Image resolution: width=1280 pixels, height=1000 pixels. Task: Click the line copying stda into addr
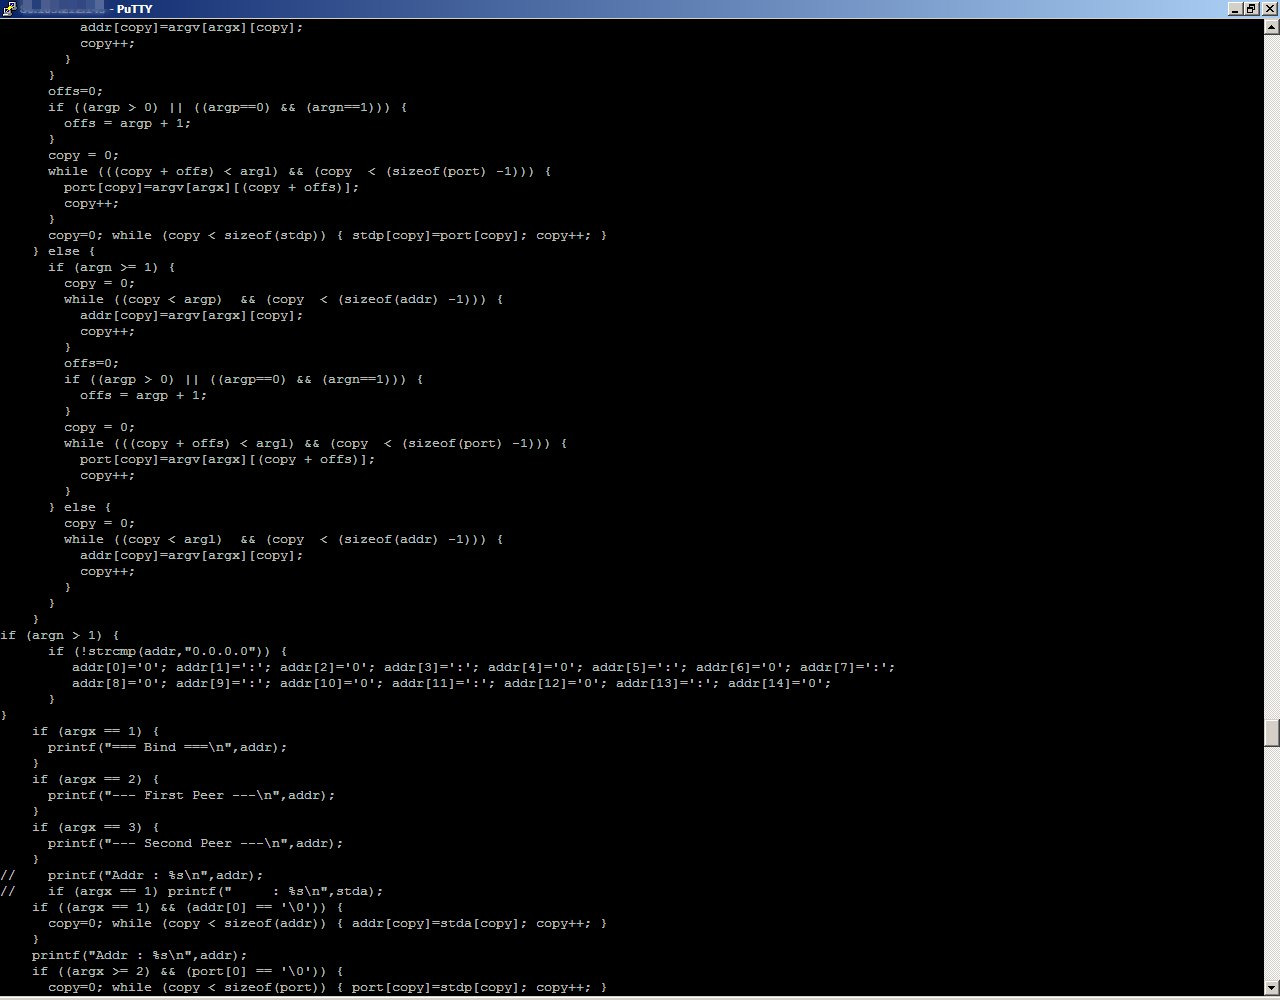click(327, 923)
